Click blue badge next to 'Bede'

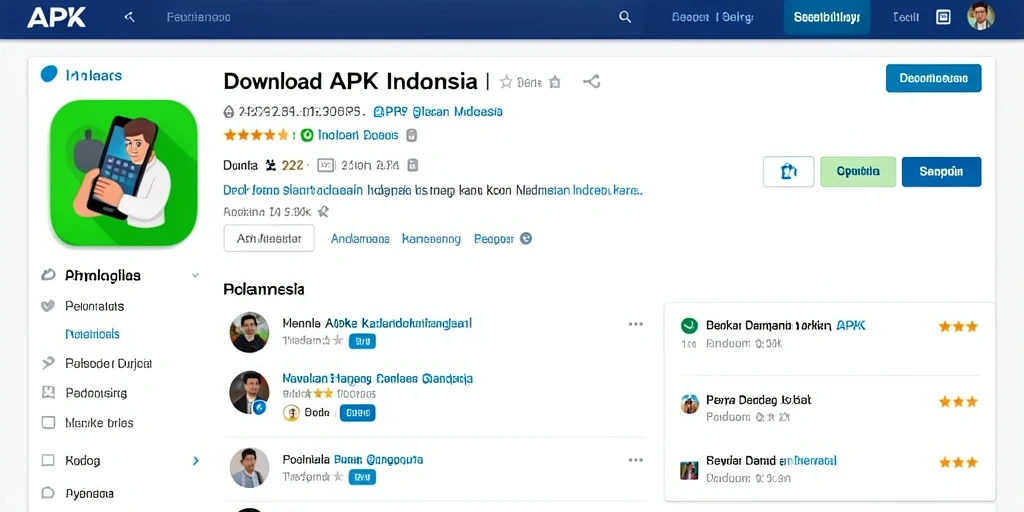[x=358, y=413]
